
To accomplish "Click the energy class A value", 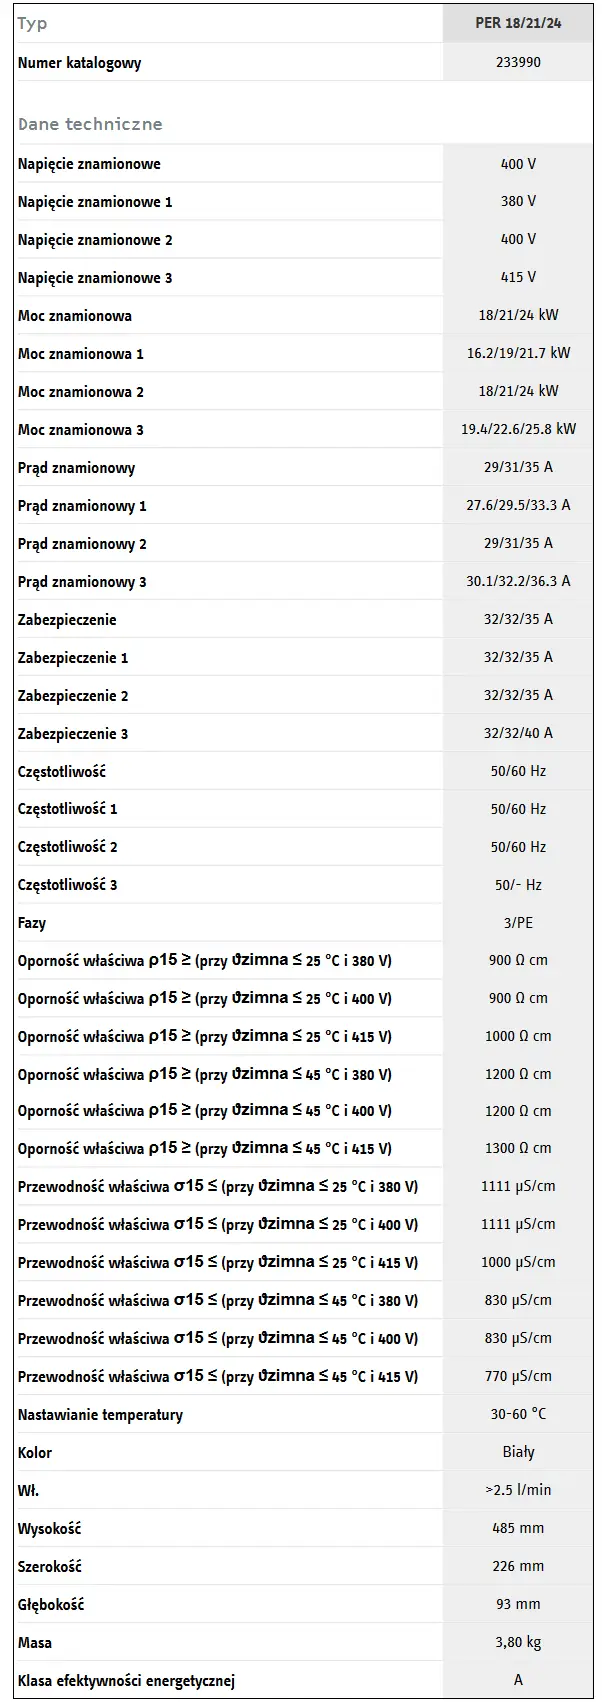I will tap(518, 1680).
